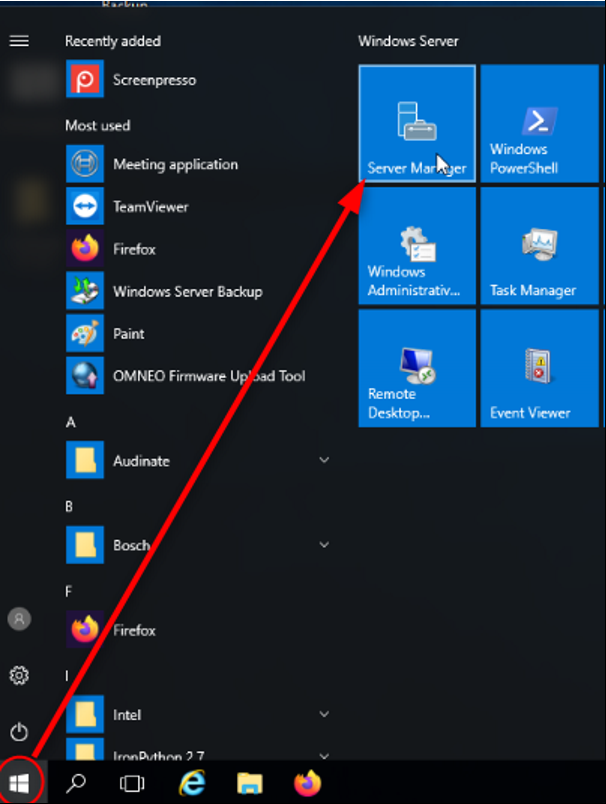
Task: Open the Windows Administrative Tools tile
Action: click(417, 246)
